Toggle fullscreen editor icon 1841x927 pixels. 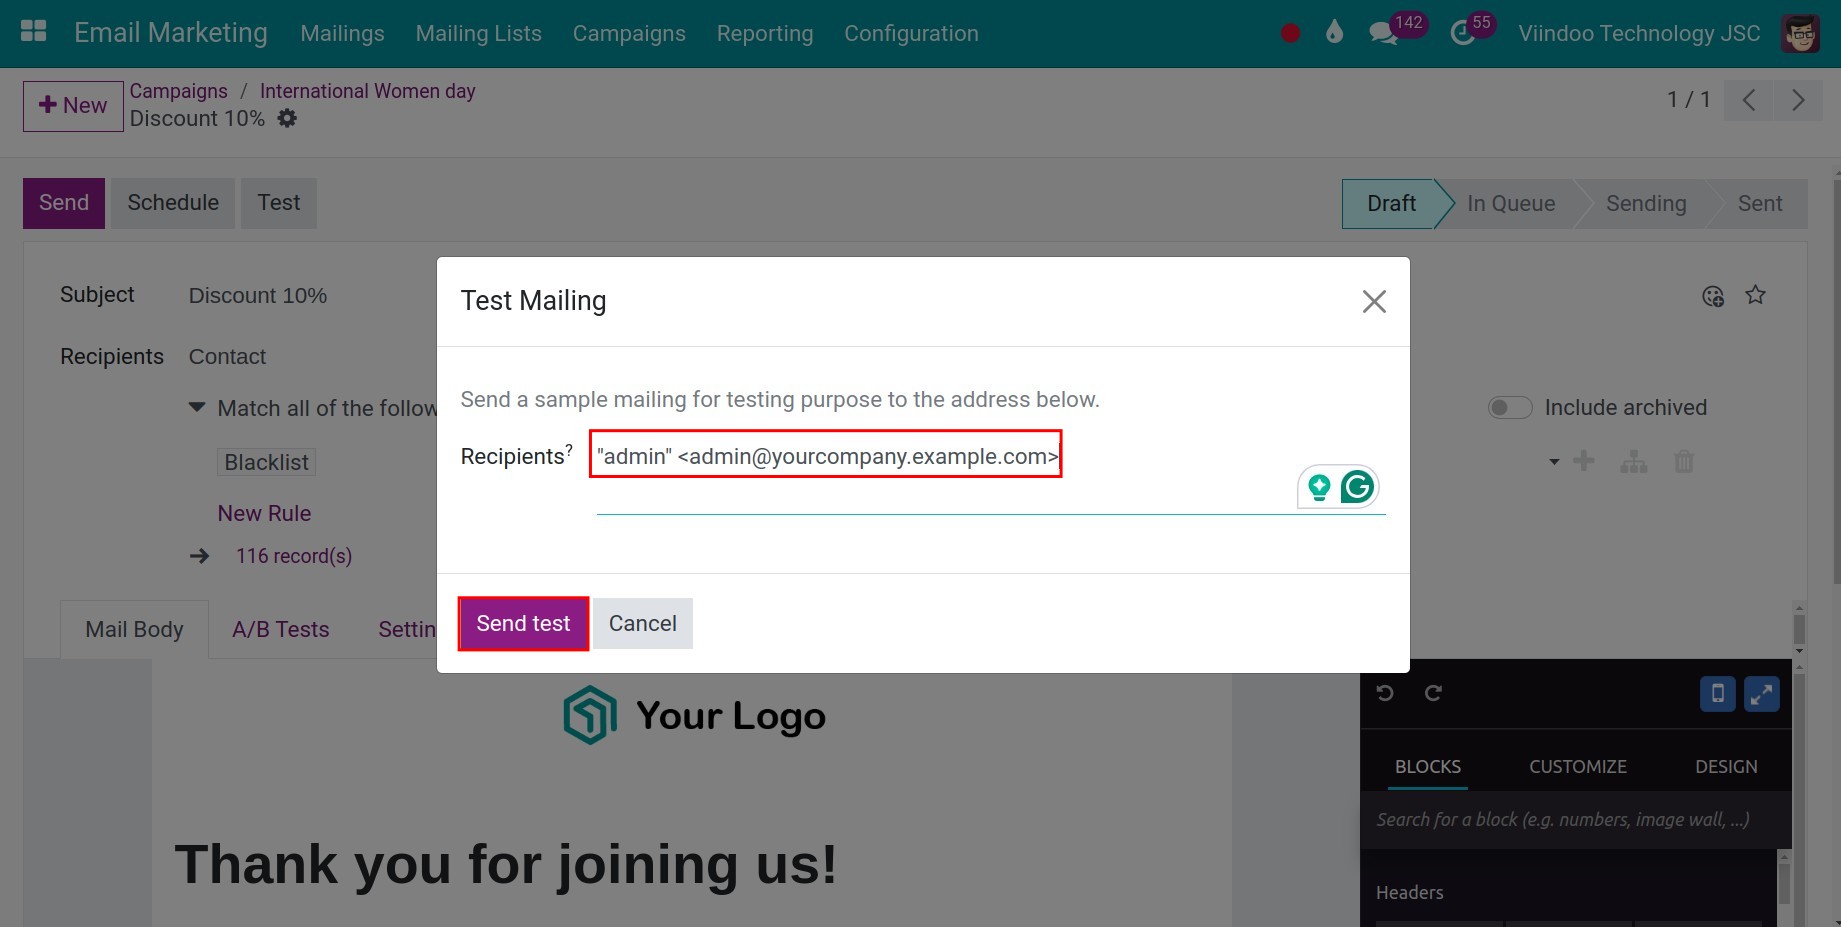coord(1762,694)
